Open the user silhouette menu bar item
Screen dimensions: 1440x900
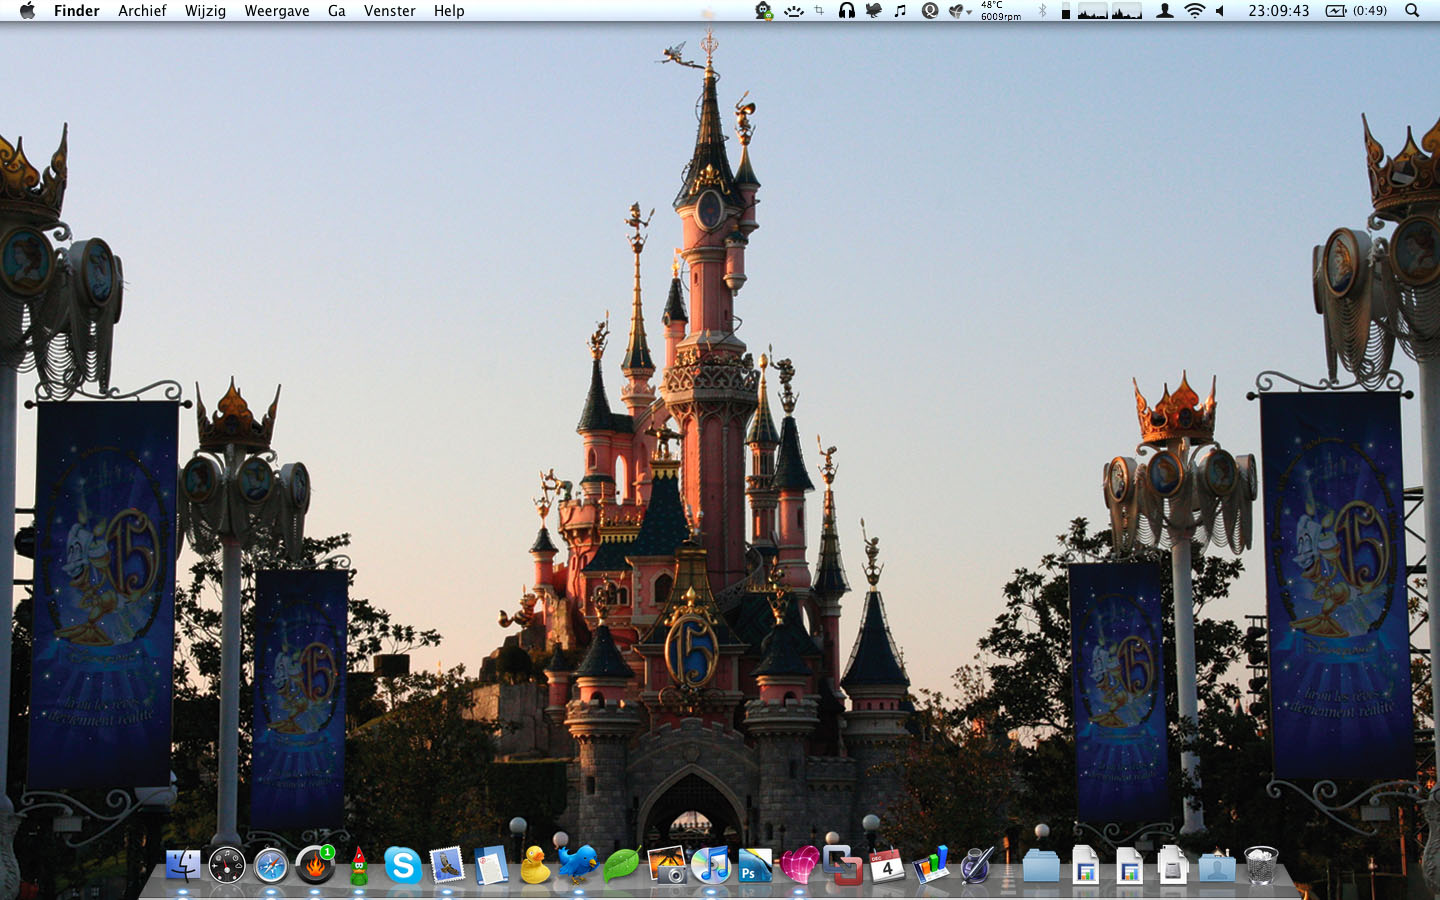1165,11
